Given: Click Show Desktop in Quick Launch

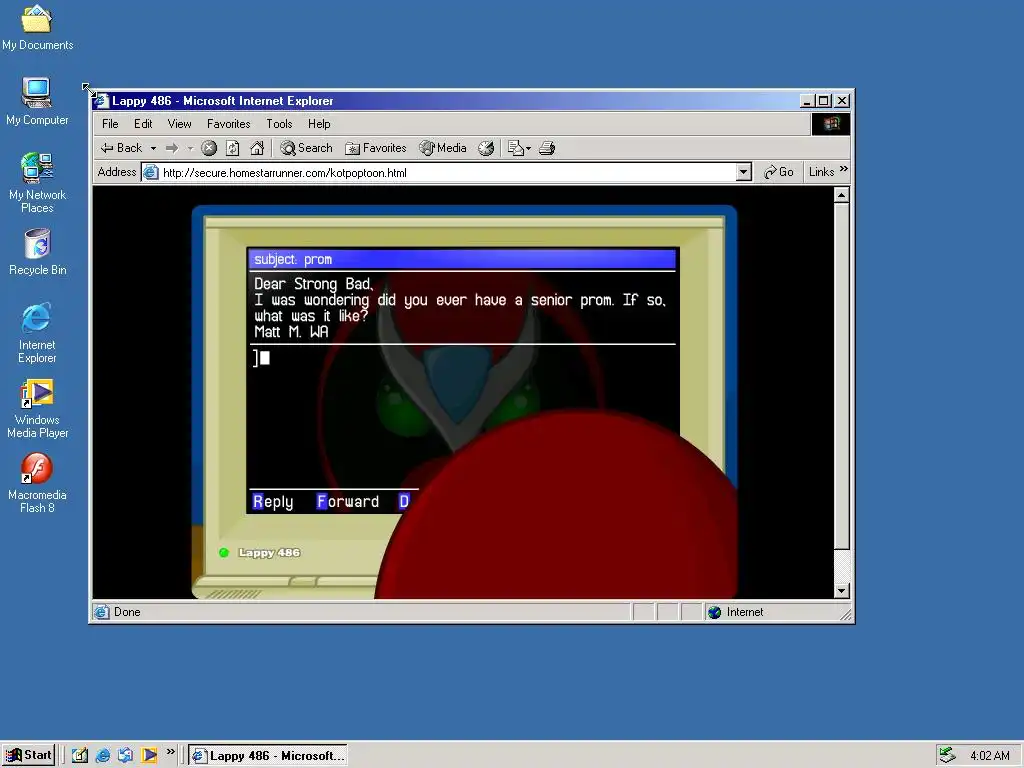Looking at the screenshot, I should click(x=80, y=756).
